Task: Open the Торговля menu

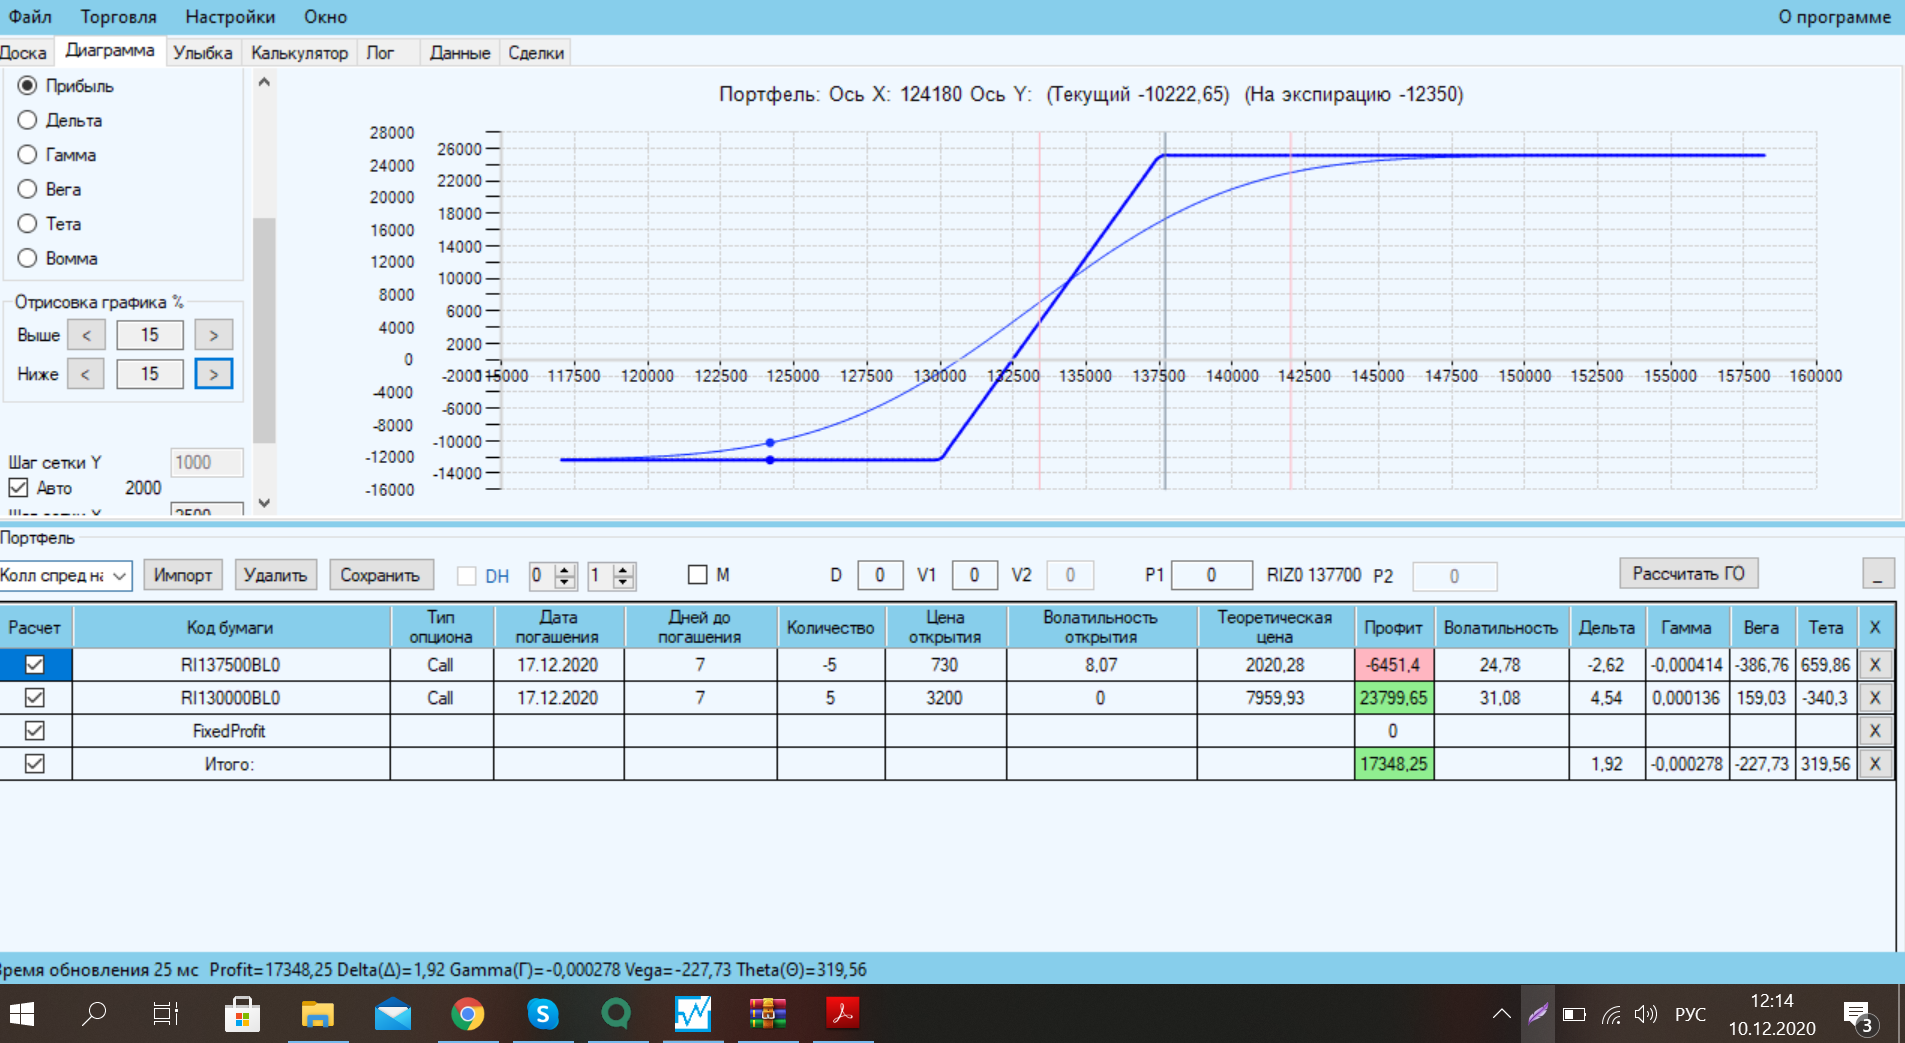Action: pos(119,17)
